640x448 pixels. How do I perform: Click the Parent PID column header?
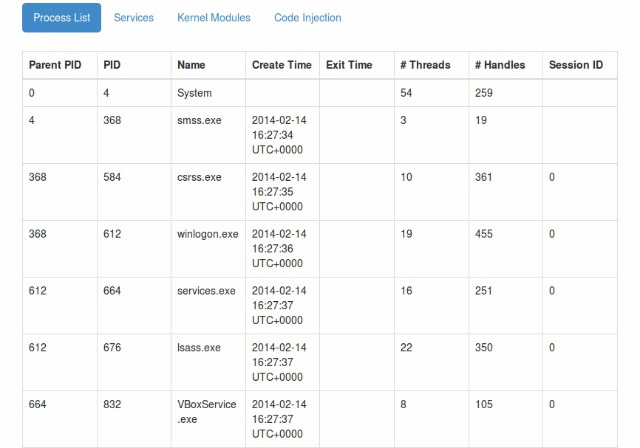(x=55, y=65)
